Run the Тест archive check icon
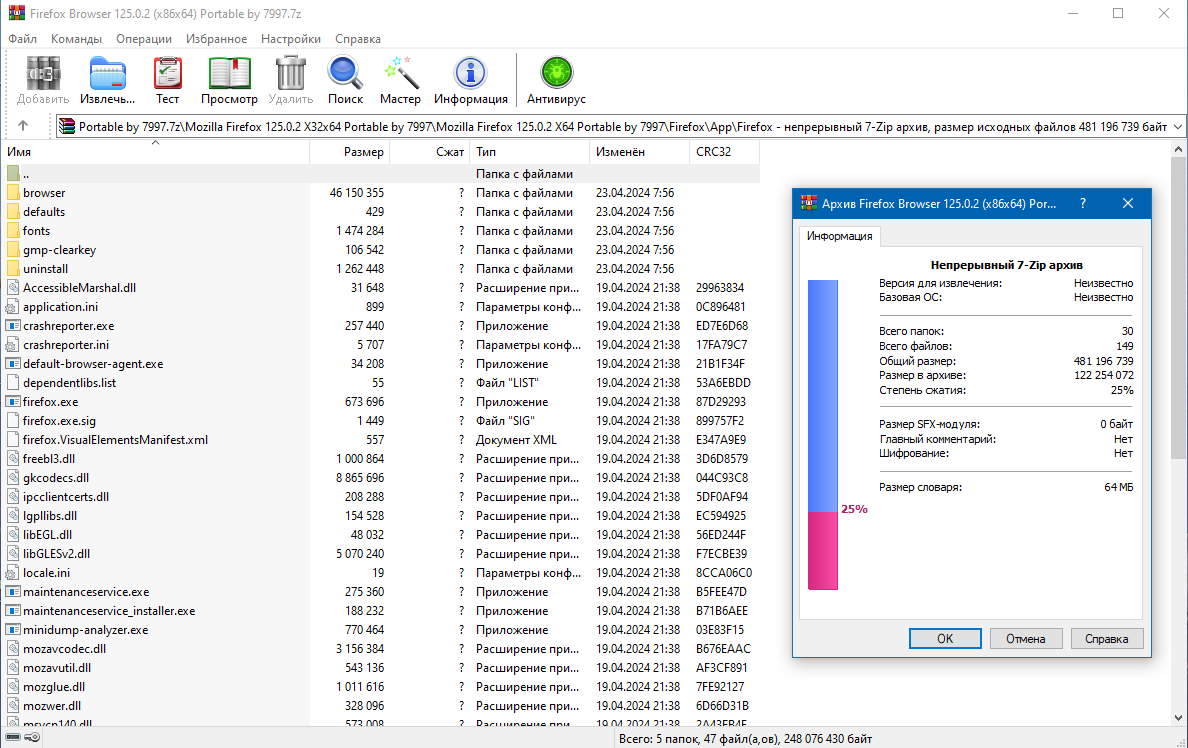Viewport: 1188px width, 748px height. pyautogui.click(x=167, y=74)
